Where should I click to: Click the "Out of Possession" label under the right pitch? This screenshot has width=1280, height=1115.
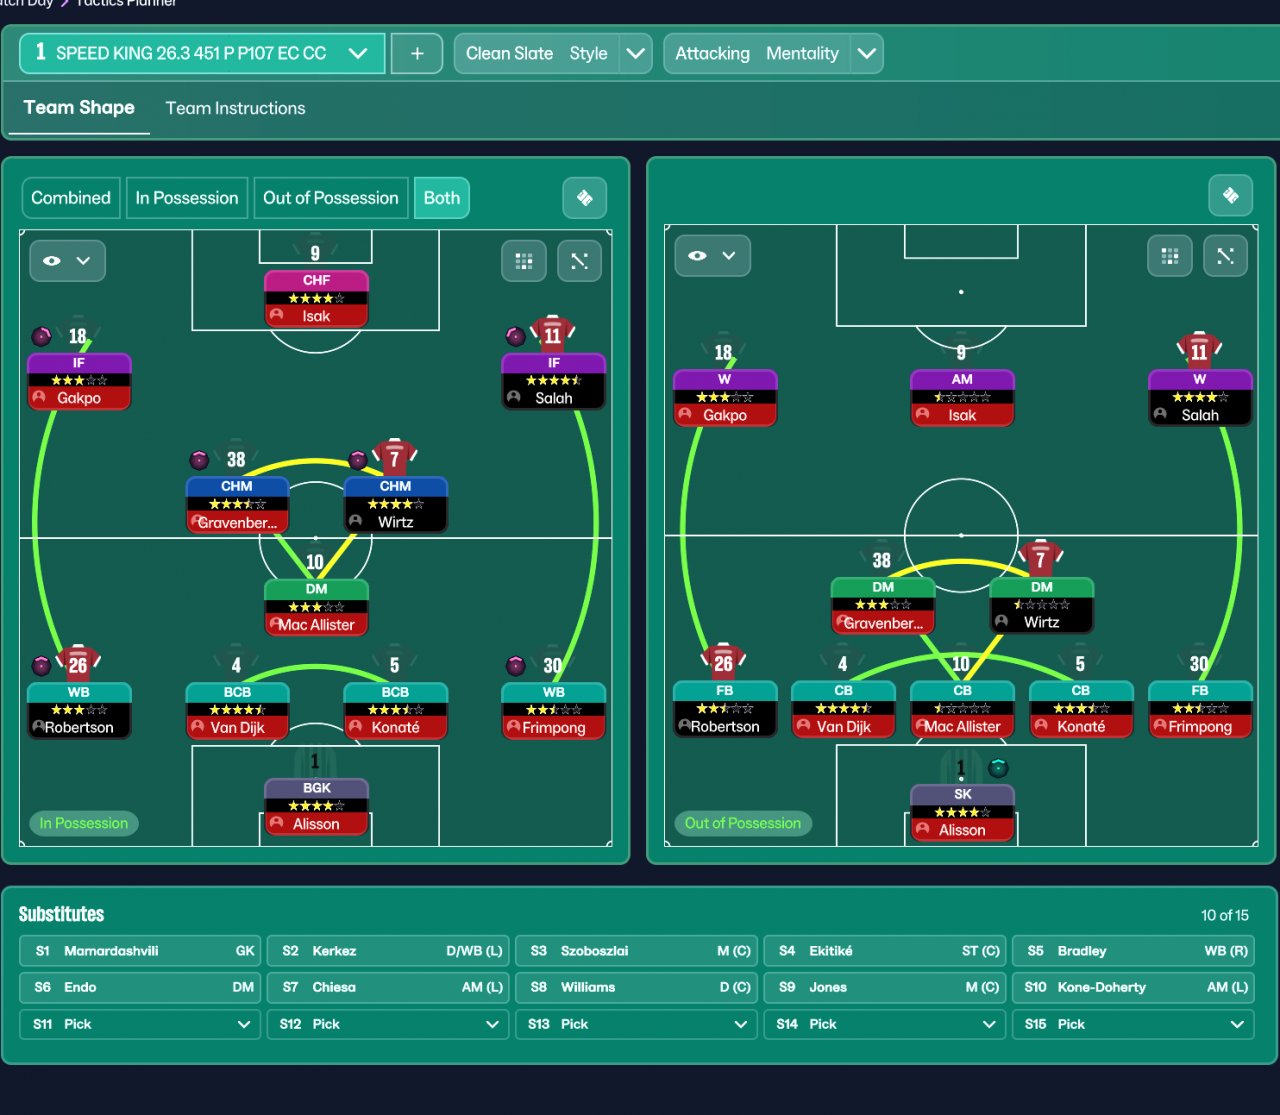coord(743,823)
